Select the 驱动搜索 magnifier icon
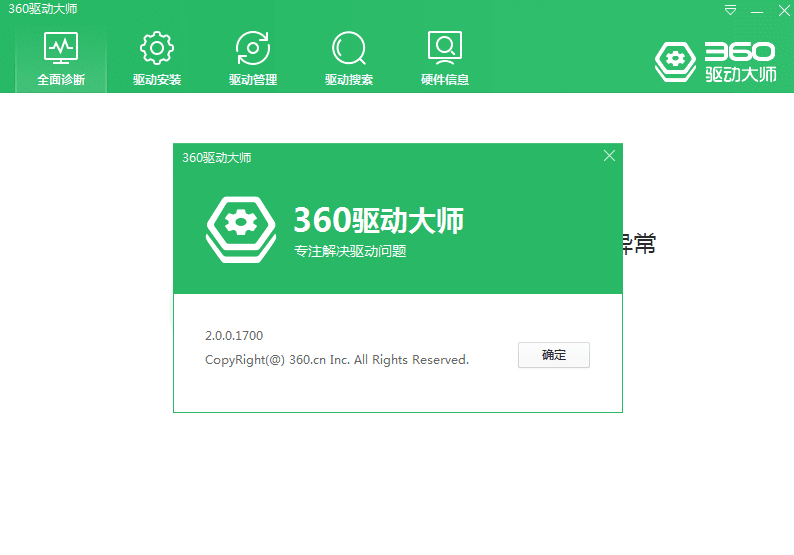The width and height of the screenshot is (794, 555). pos(349,48)
